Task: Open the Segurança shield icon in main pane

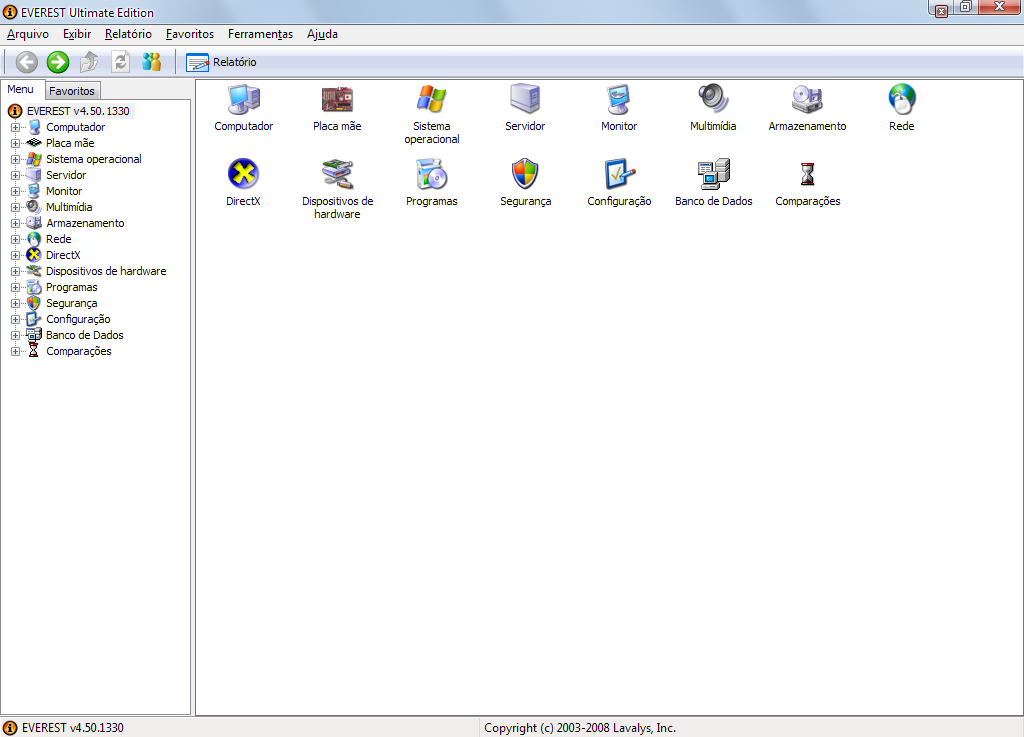Action: [525, 174]
